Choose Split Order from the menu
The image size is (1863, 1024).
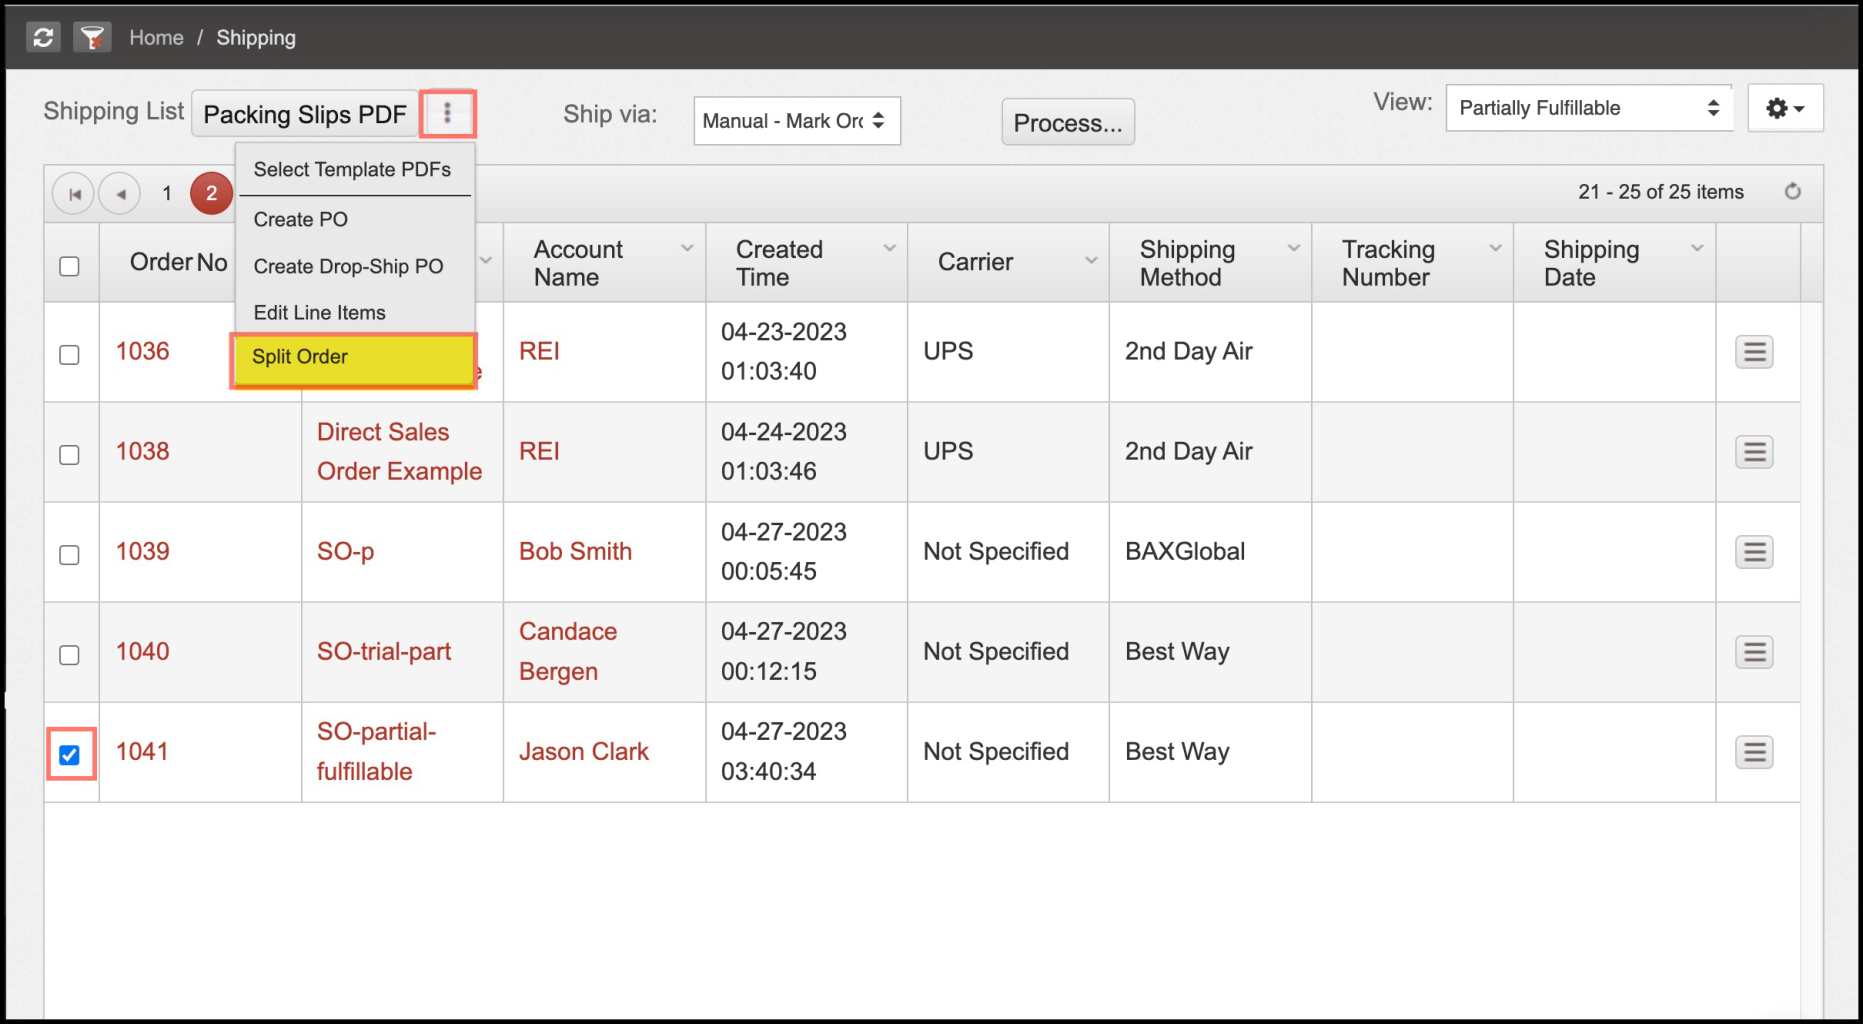click(353, 358)
